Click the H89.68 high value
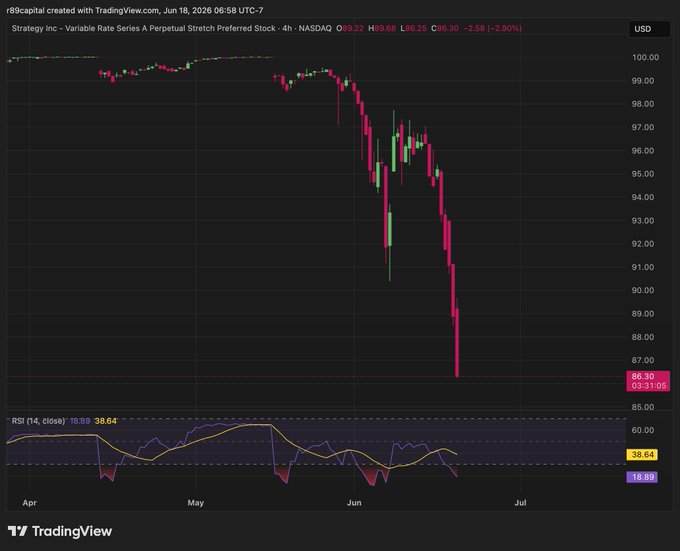 [382, 28]
